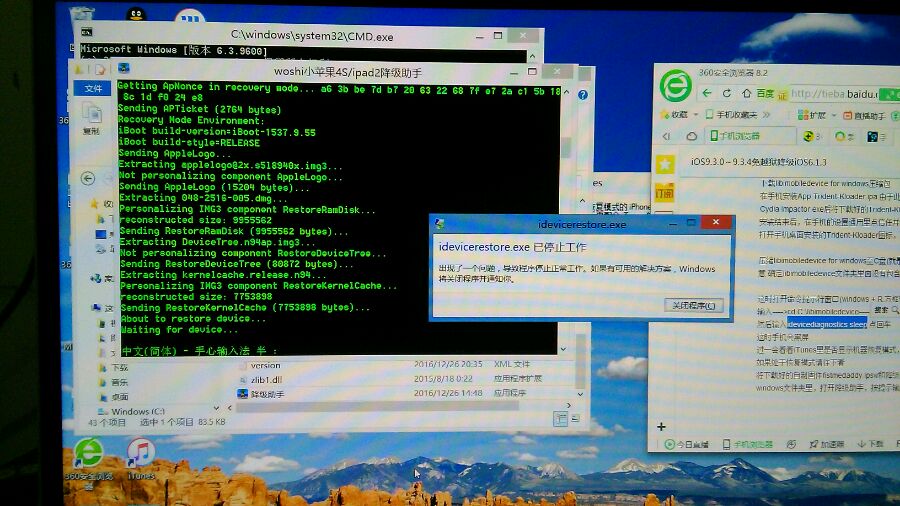Switch to the tab with the yellow-green round icon
This screenshot has width=900, height=506.
[x=809, y=136]
